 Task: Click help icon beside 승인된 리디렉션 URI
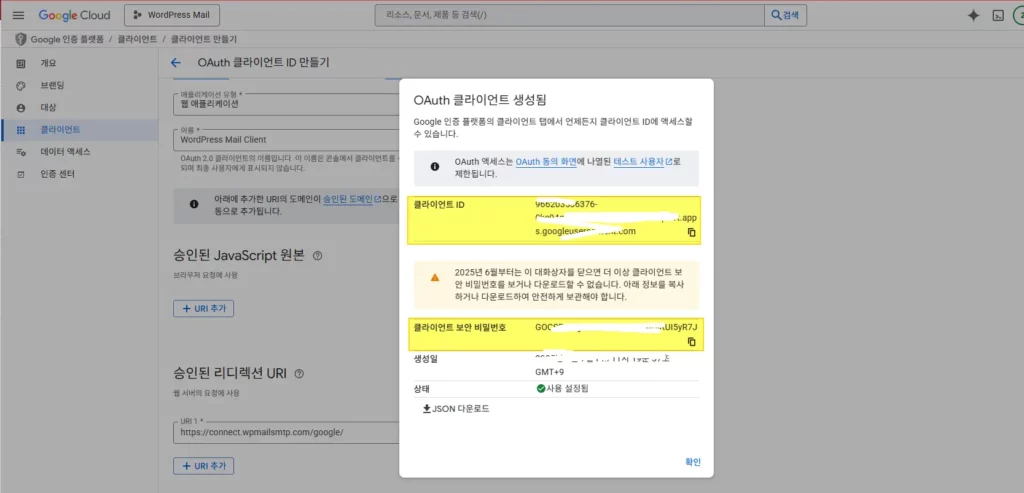(299, 374)
